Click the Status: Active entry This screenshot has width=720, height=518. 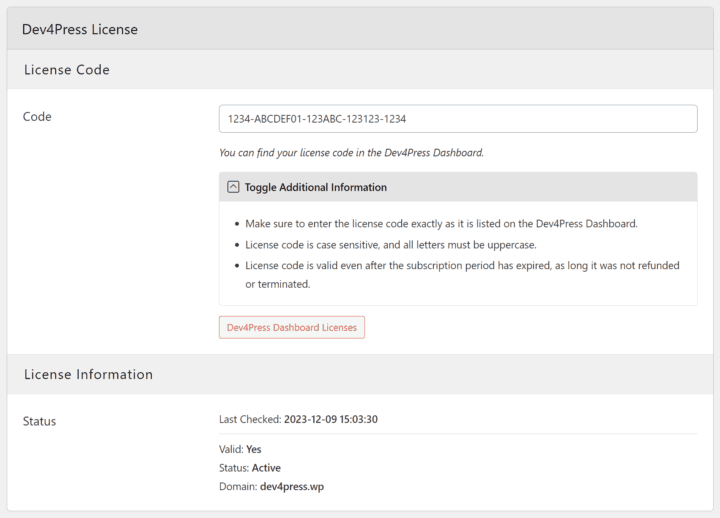(250, 468)
